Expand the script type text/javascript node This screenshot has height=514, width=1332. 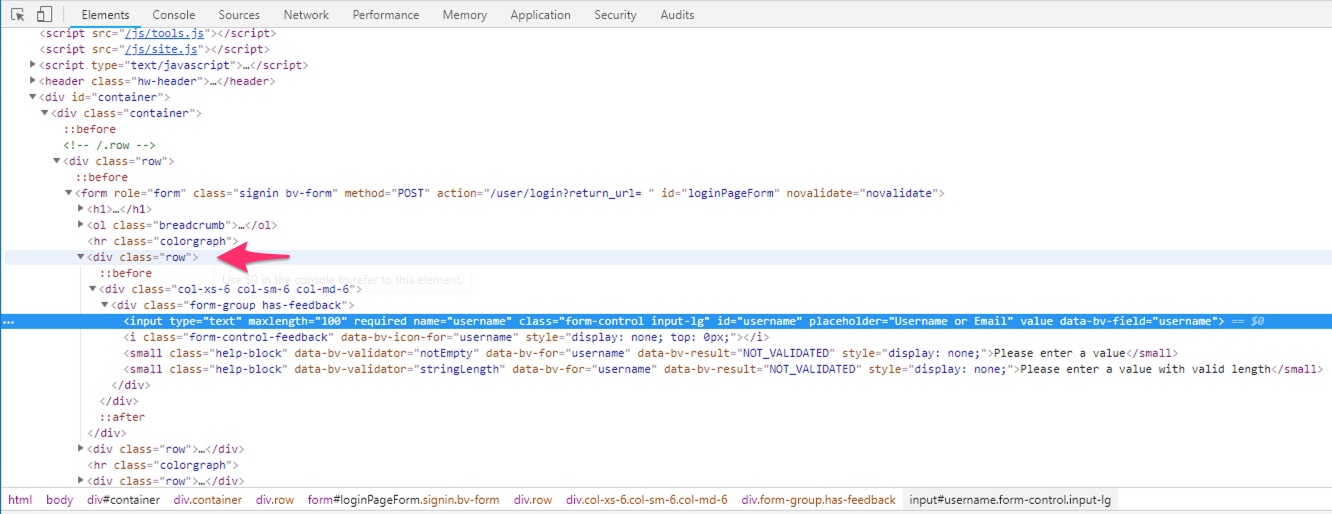(33, 65)
